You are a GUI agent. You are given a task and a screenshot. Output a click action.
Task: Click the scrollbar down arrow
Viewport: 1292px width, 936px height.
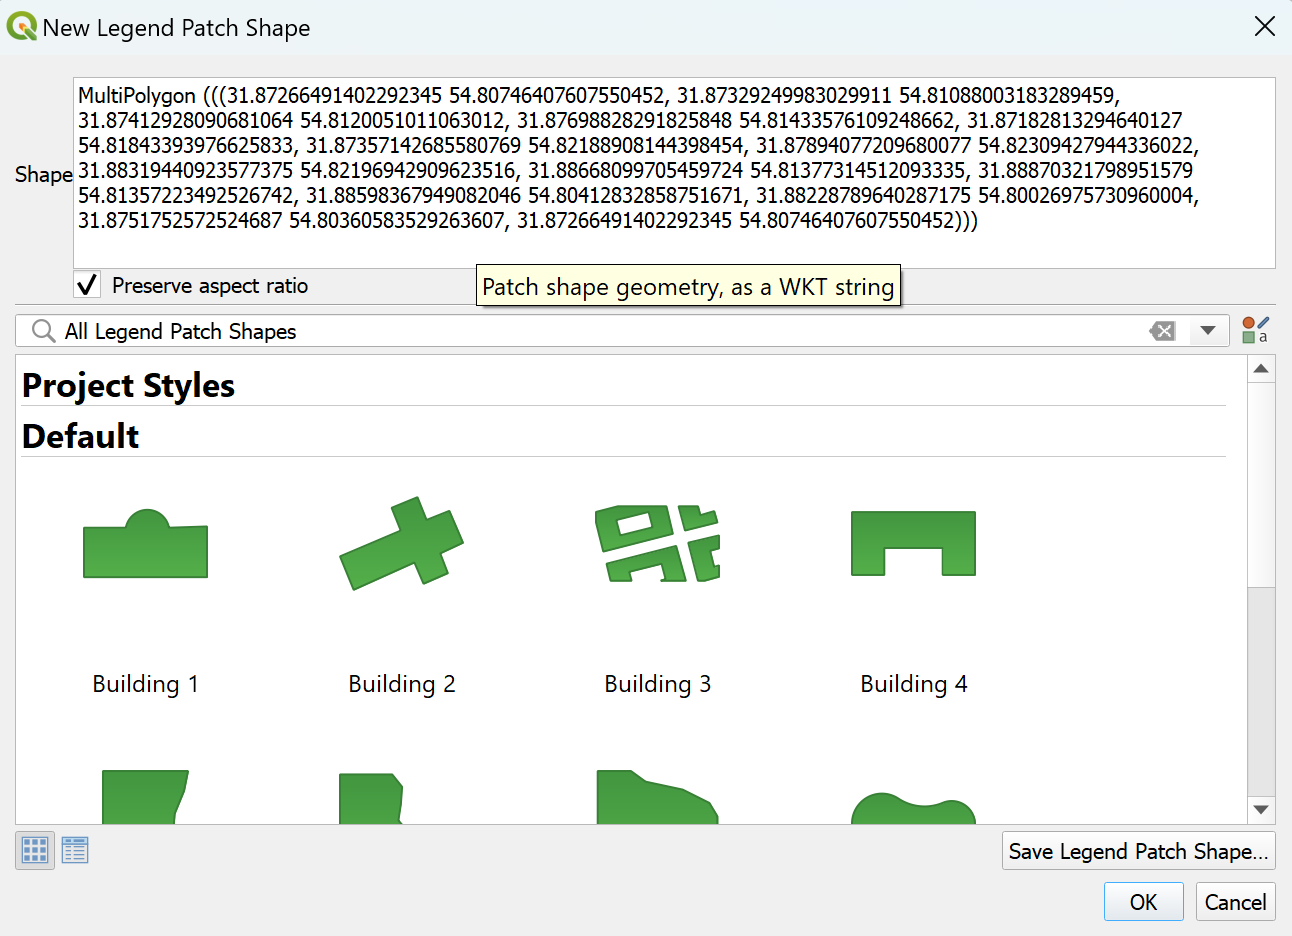point(1261,810)
